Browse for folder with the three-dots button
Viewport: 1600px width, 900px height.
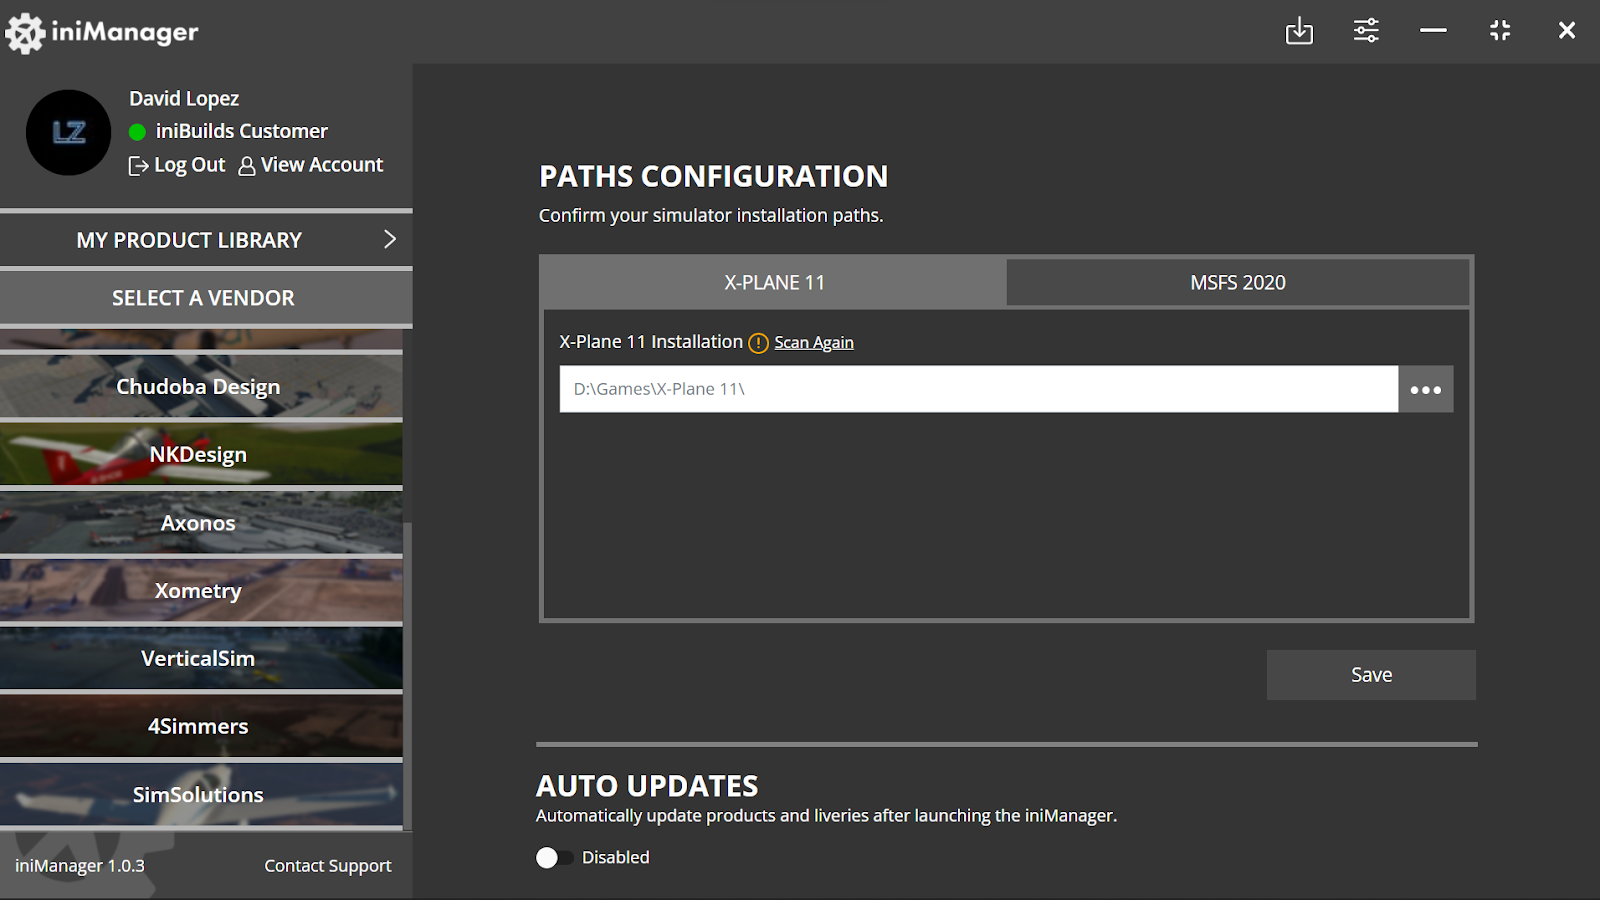click(1426, 389)
